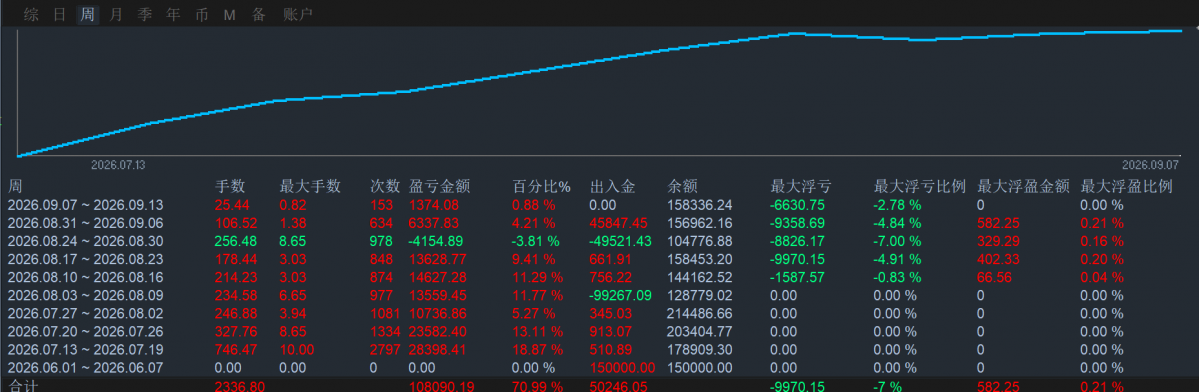Sort by the 最大浮亏 column header
The image size is (1199, 392).
point(801,186)
